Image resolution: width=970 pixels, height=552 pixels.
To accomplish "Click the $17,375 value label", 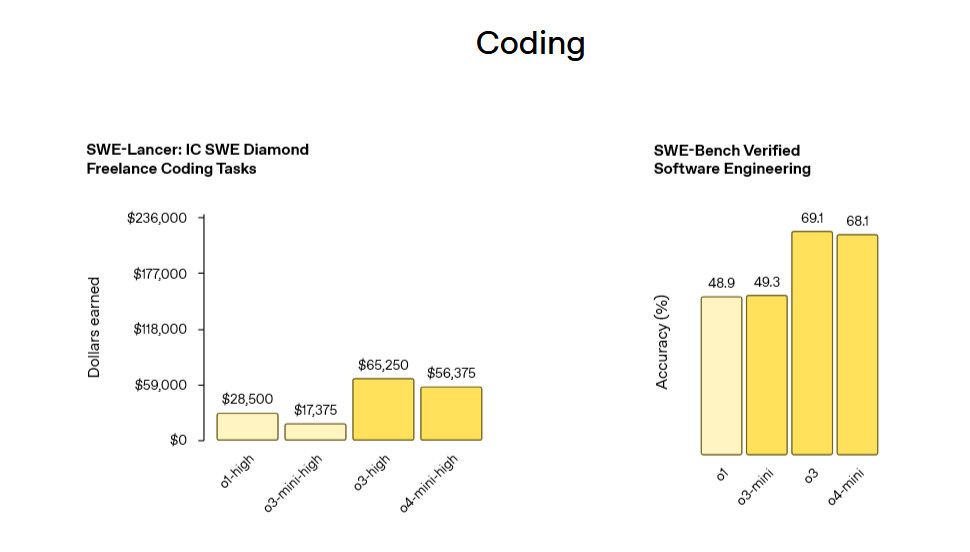I will (315, 410).
